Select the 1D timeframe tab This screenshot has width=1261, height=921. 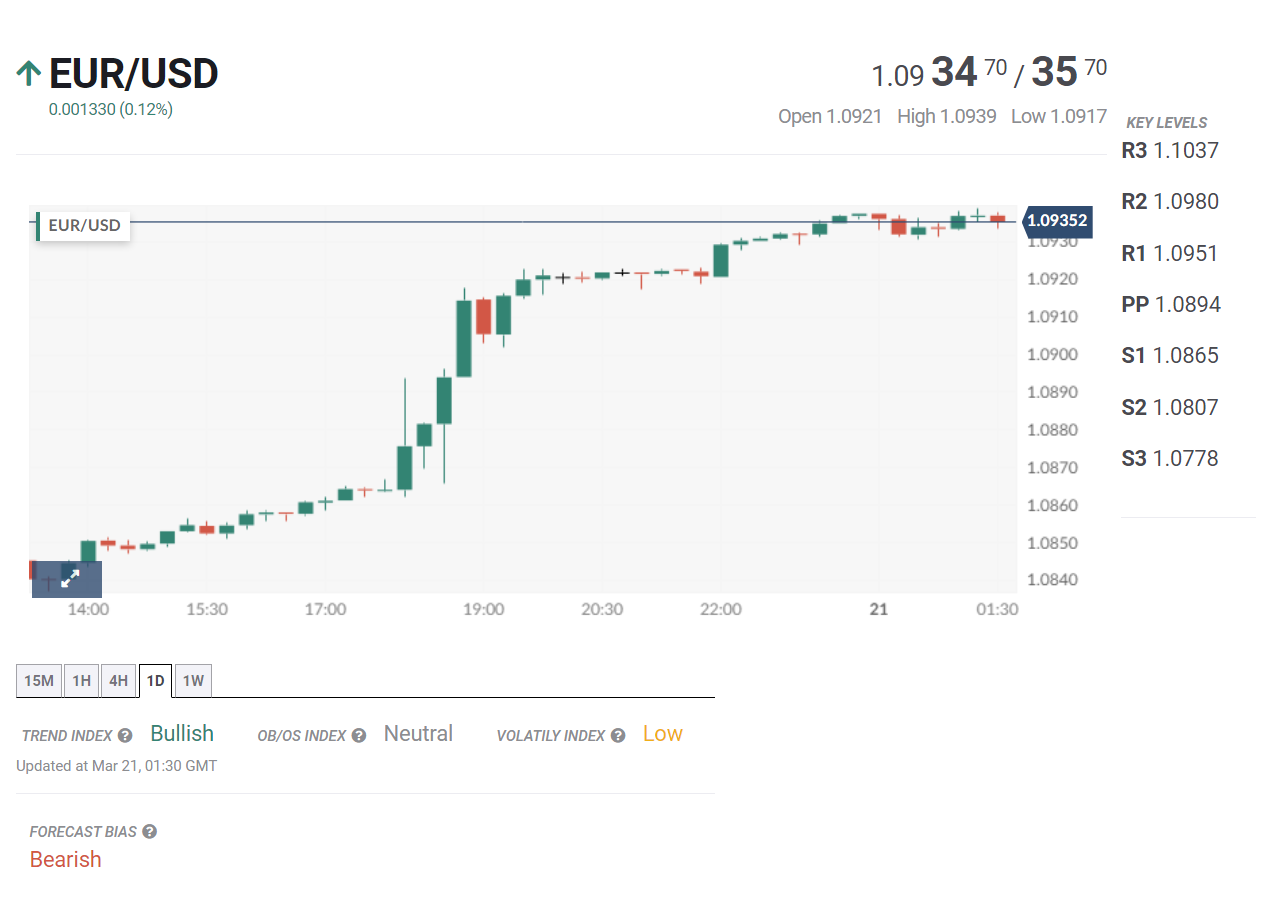click(156, 681)
